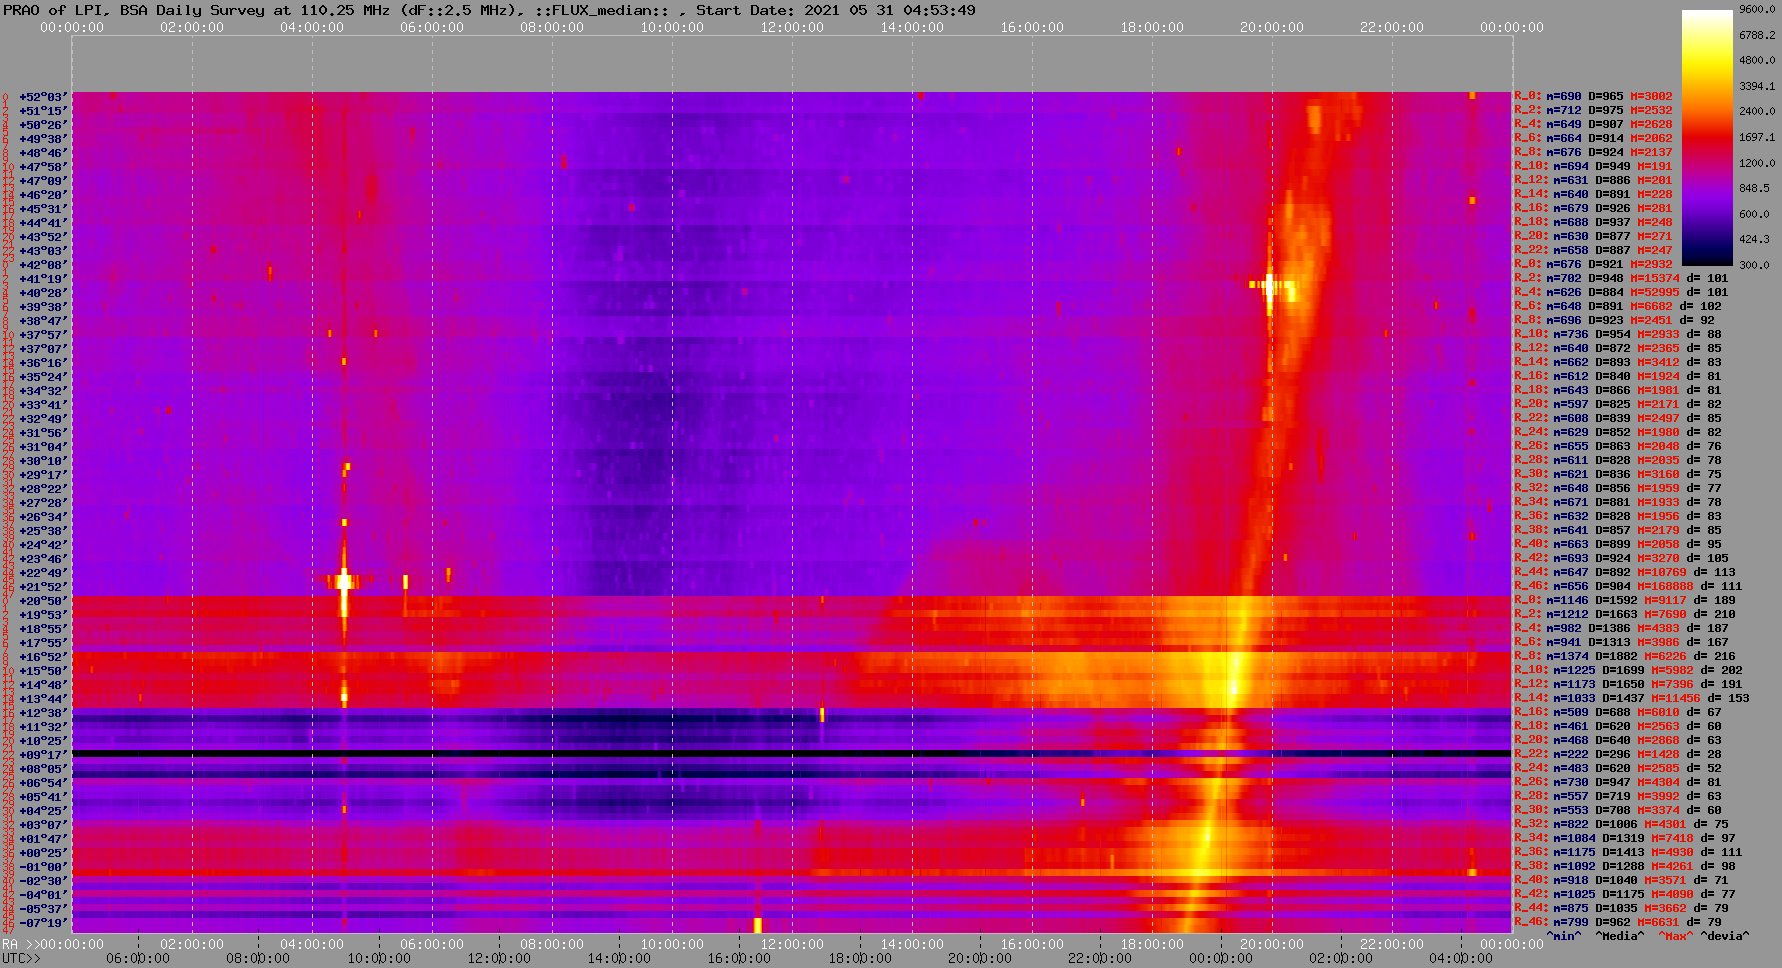Click the 14:00:00 label on the top axis
The height and width of the screenshot is (968, 1782).
[912, 27]
